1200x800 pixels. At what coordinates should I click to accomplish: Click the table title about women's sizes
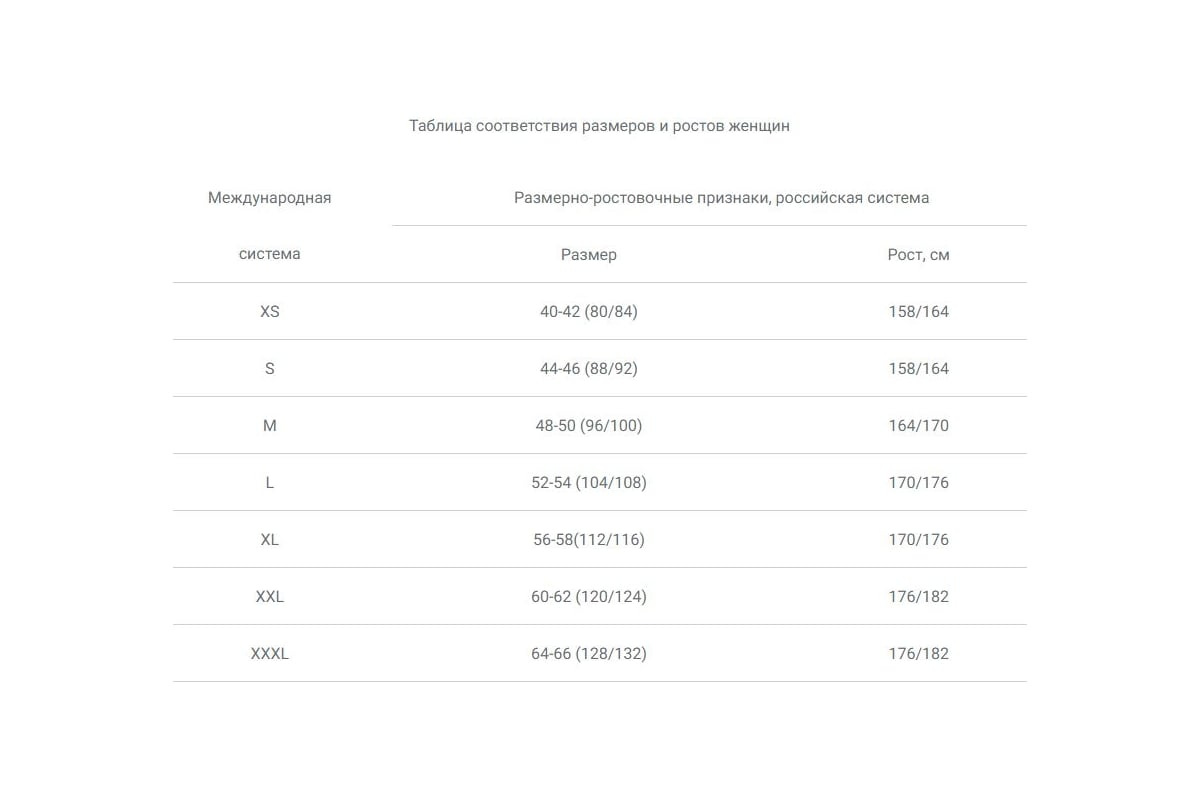[x=599, y=126]
